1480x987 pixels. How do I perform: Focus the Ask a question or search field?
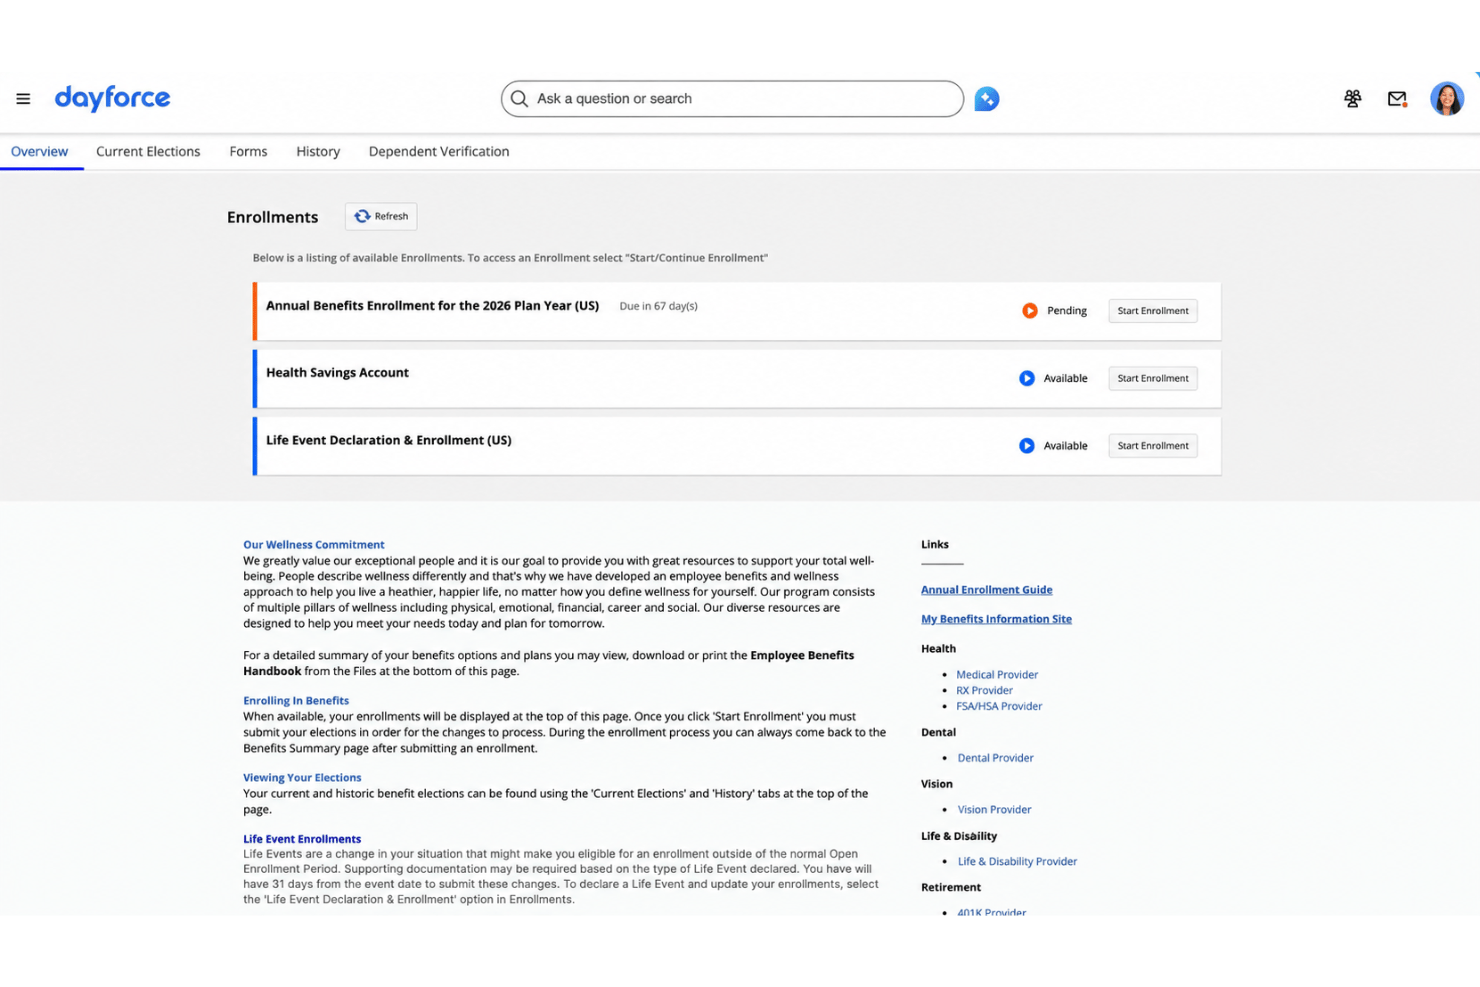click(732, 99)
